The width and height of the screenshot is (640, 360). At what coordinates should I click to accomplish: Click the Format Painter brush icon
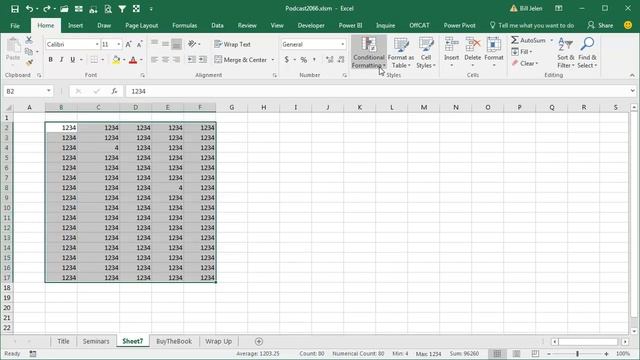pyautogui.click(x=29, y=62)
